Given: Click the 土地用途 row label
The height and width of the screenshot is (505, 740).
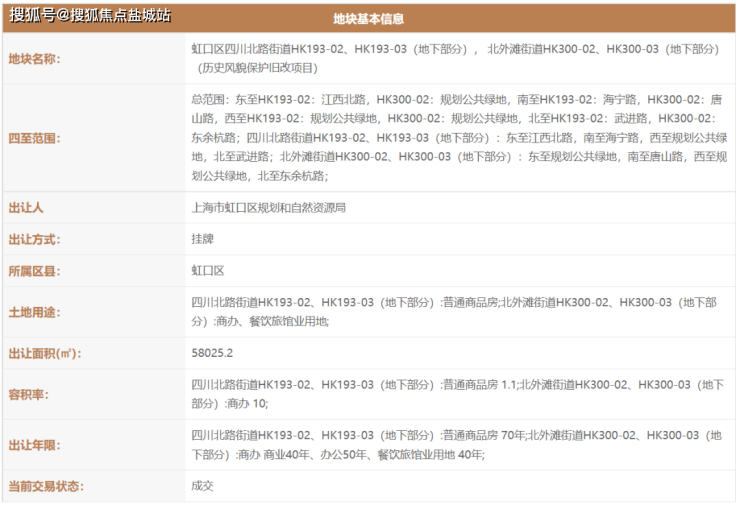Looking at the screenshot, I should pos(35,312).
